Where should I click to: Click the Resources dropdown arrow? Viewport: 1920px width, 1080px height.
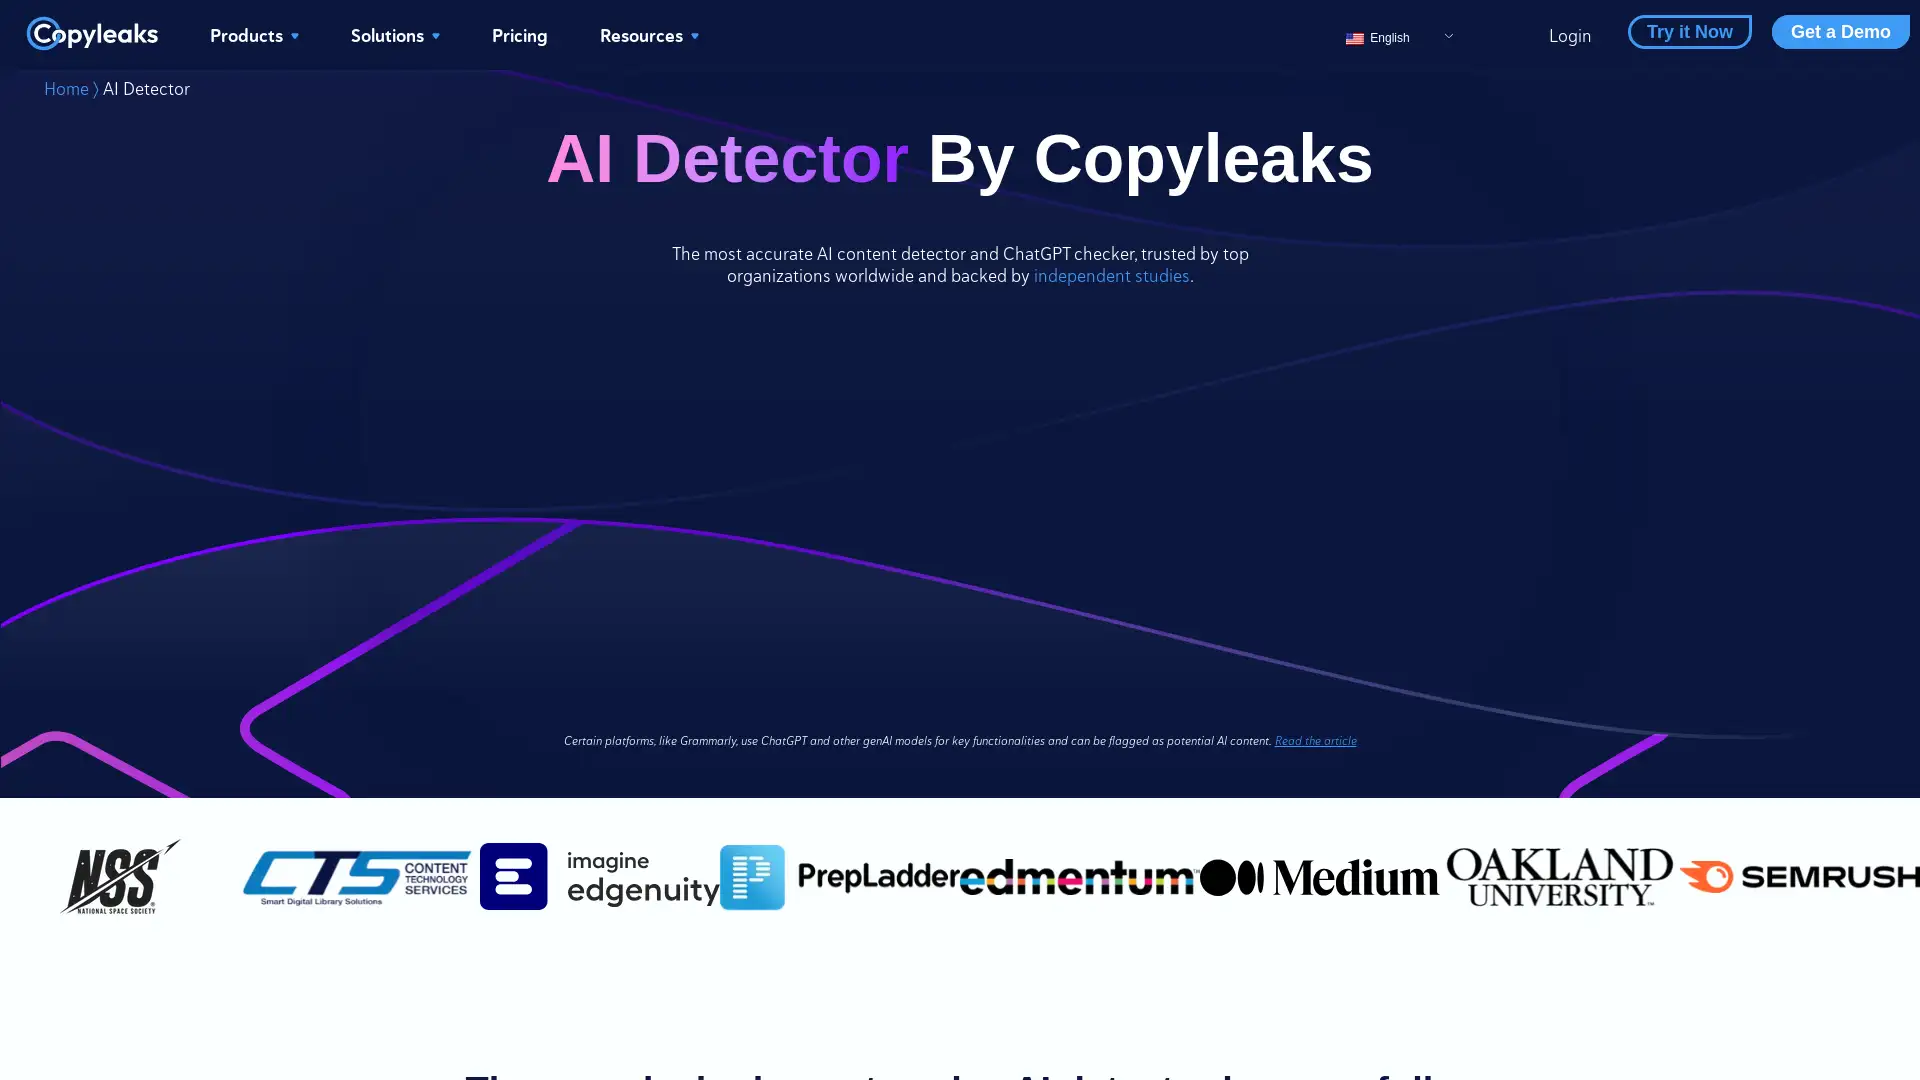click(x=695, y=36)
